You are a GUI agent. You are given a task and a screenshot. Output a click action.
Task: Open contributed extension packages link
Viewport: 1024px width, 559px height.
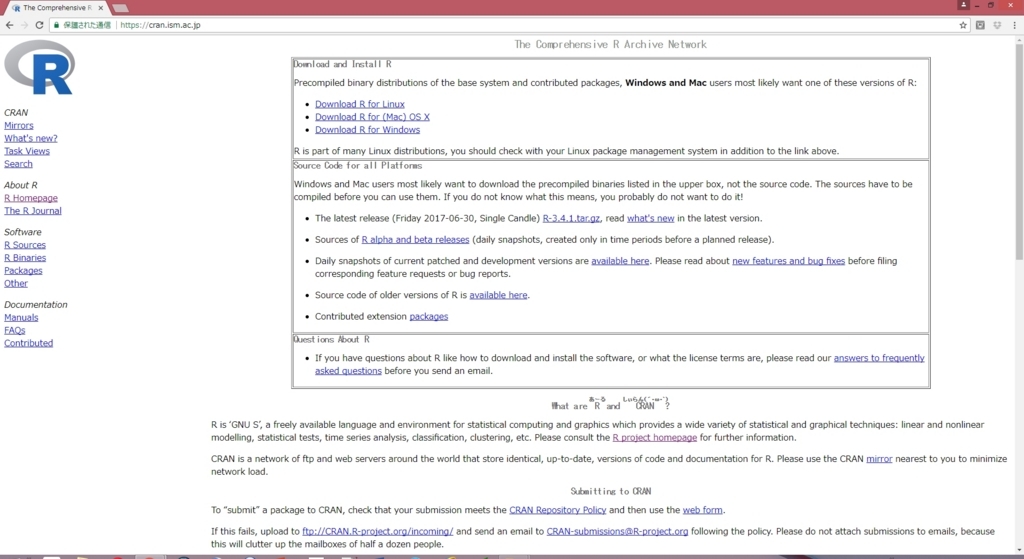(428, 316)
